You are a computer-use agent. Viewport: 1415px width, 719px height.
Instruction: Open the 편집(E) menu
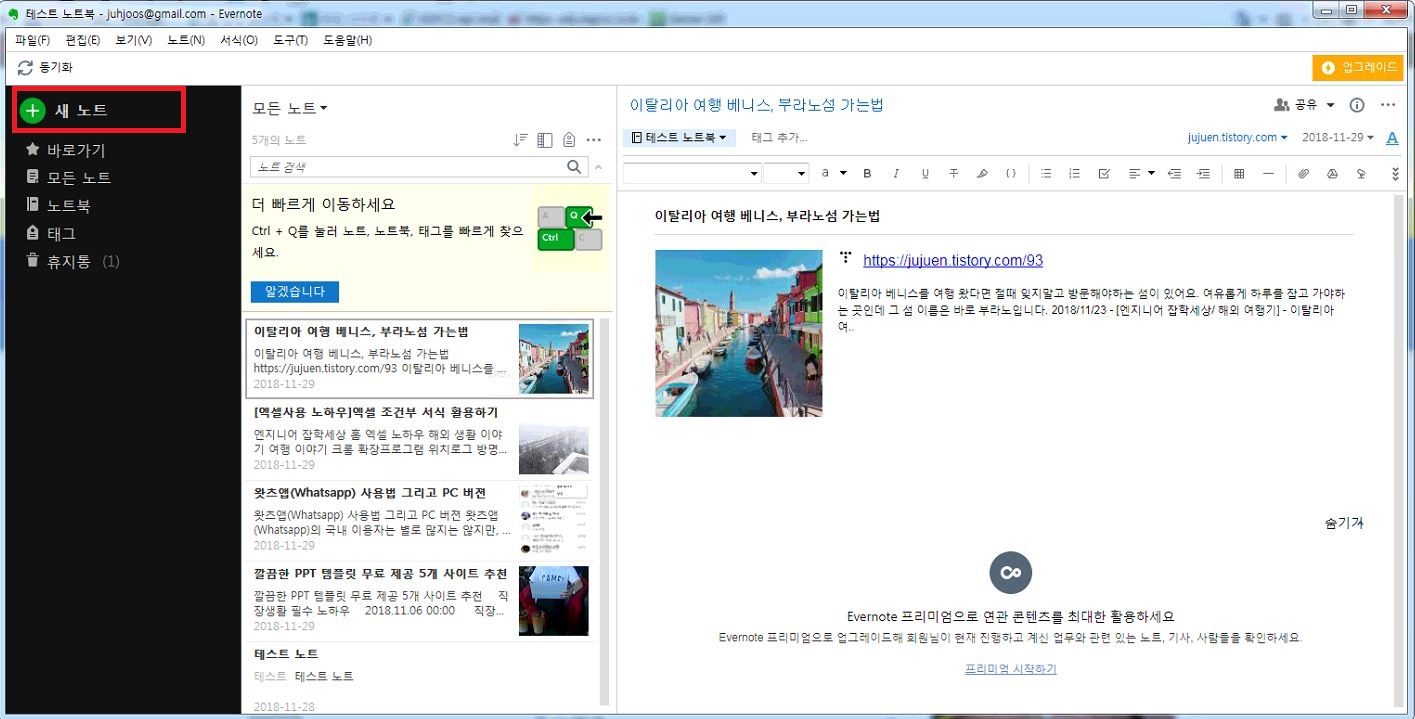83,40
